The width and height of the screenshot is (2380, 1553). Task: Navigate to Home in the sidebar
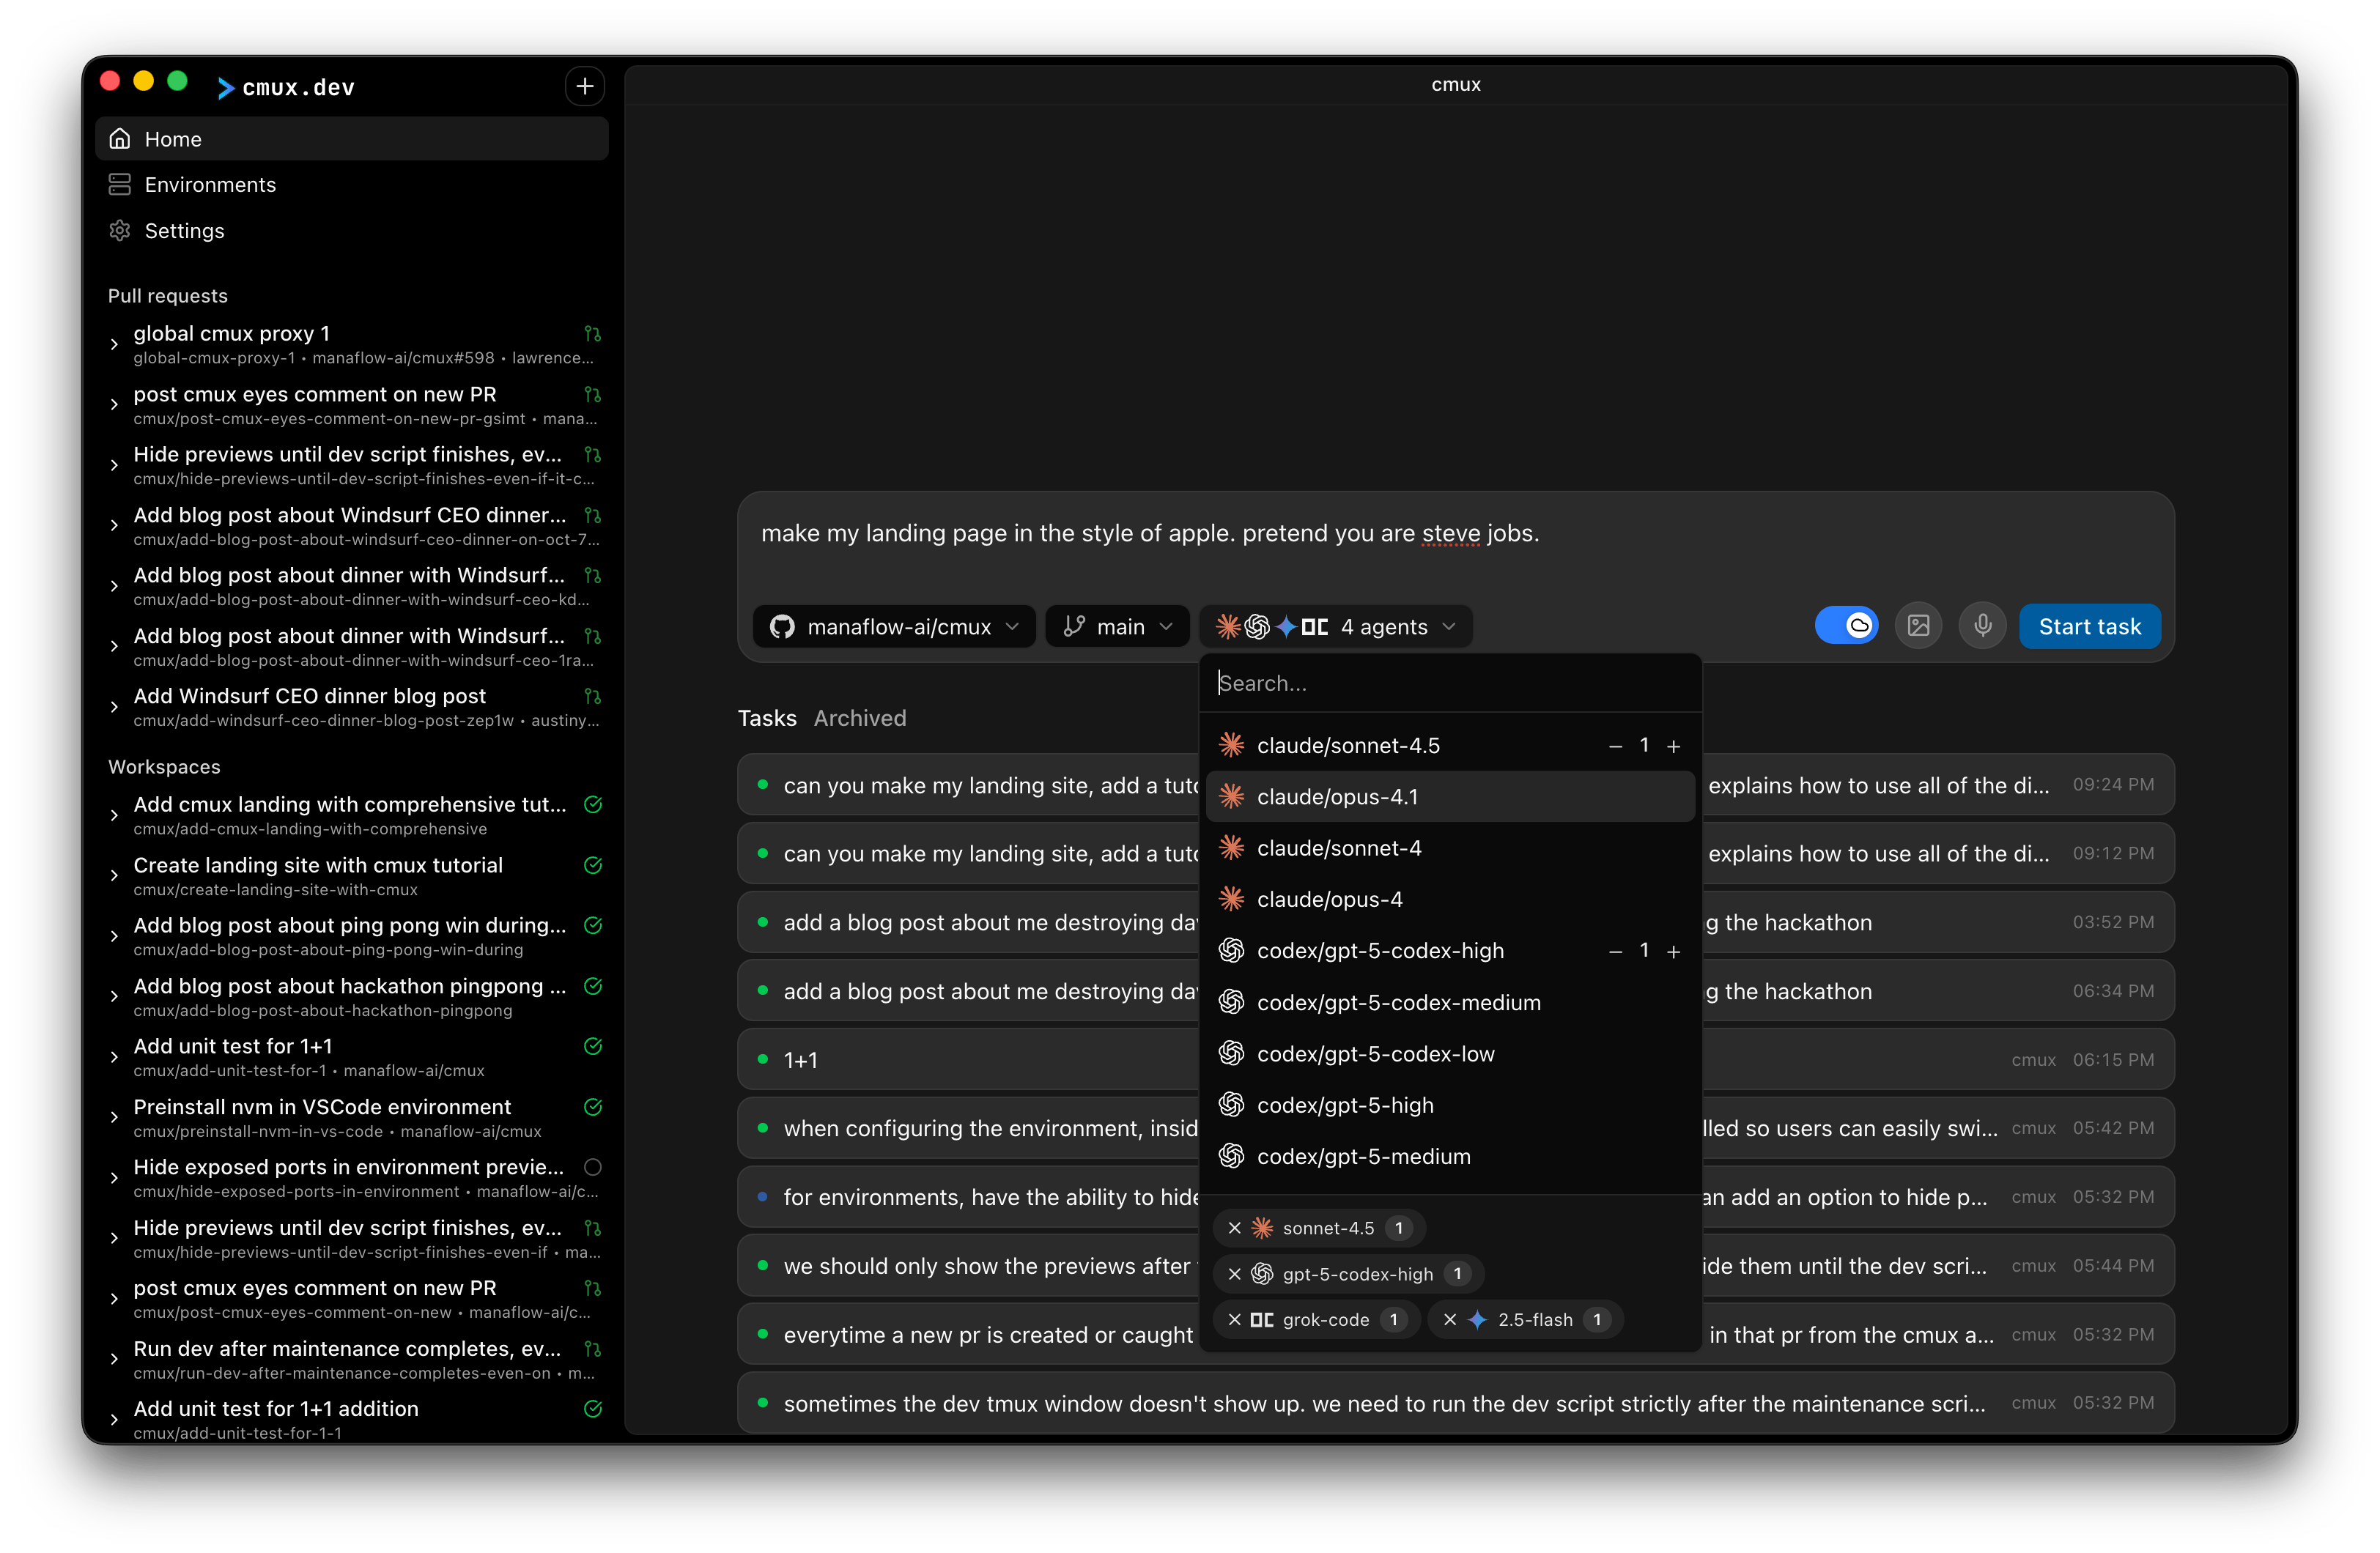click(x=172, y=138)
